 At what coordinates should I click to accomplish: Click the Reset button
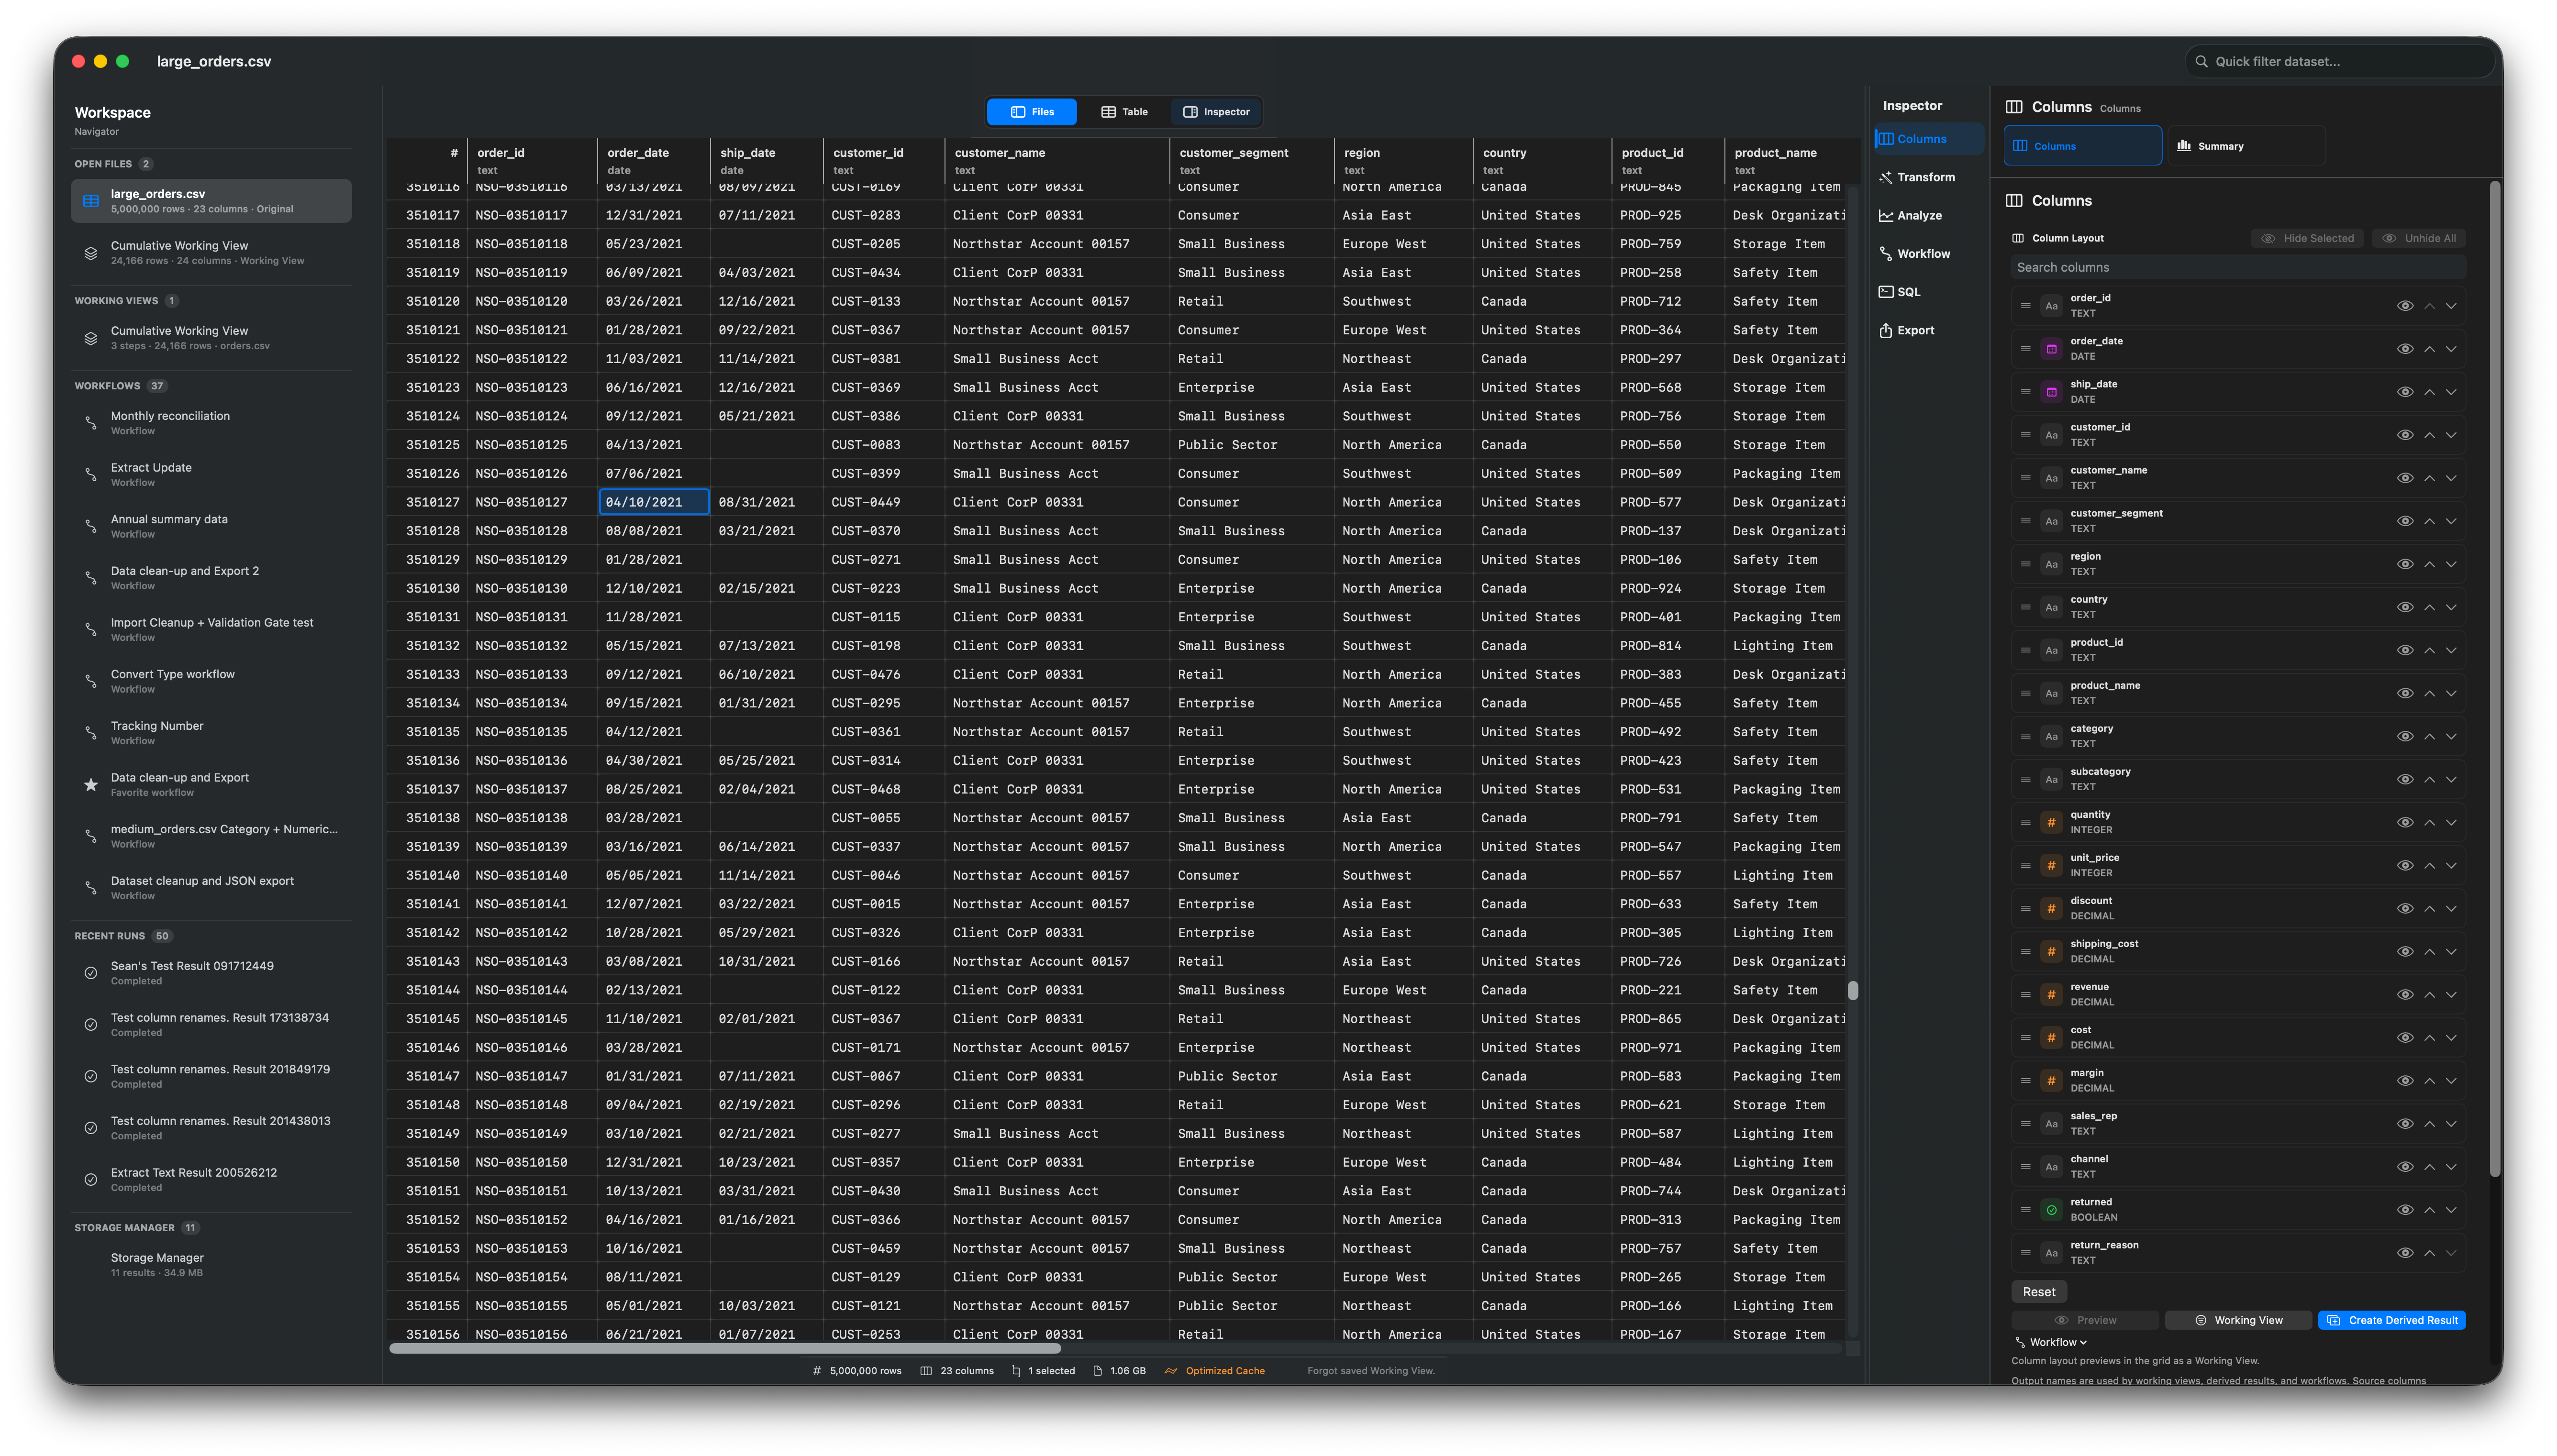click(2038, 1292)
